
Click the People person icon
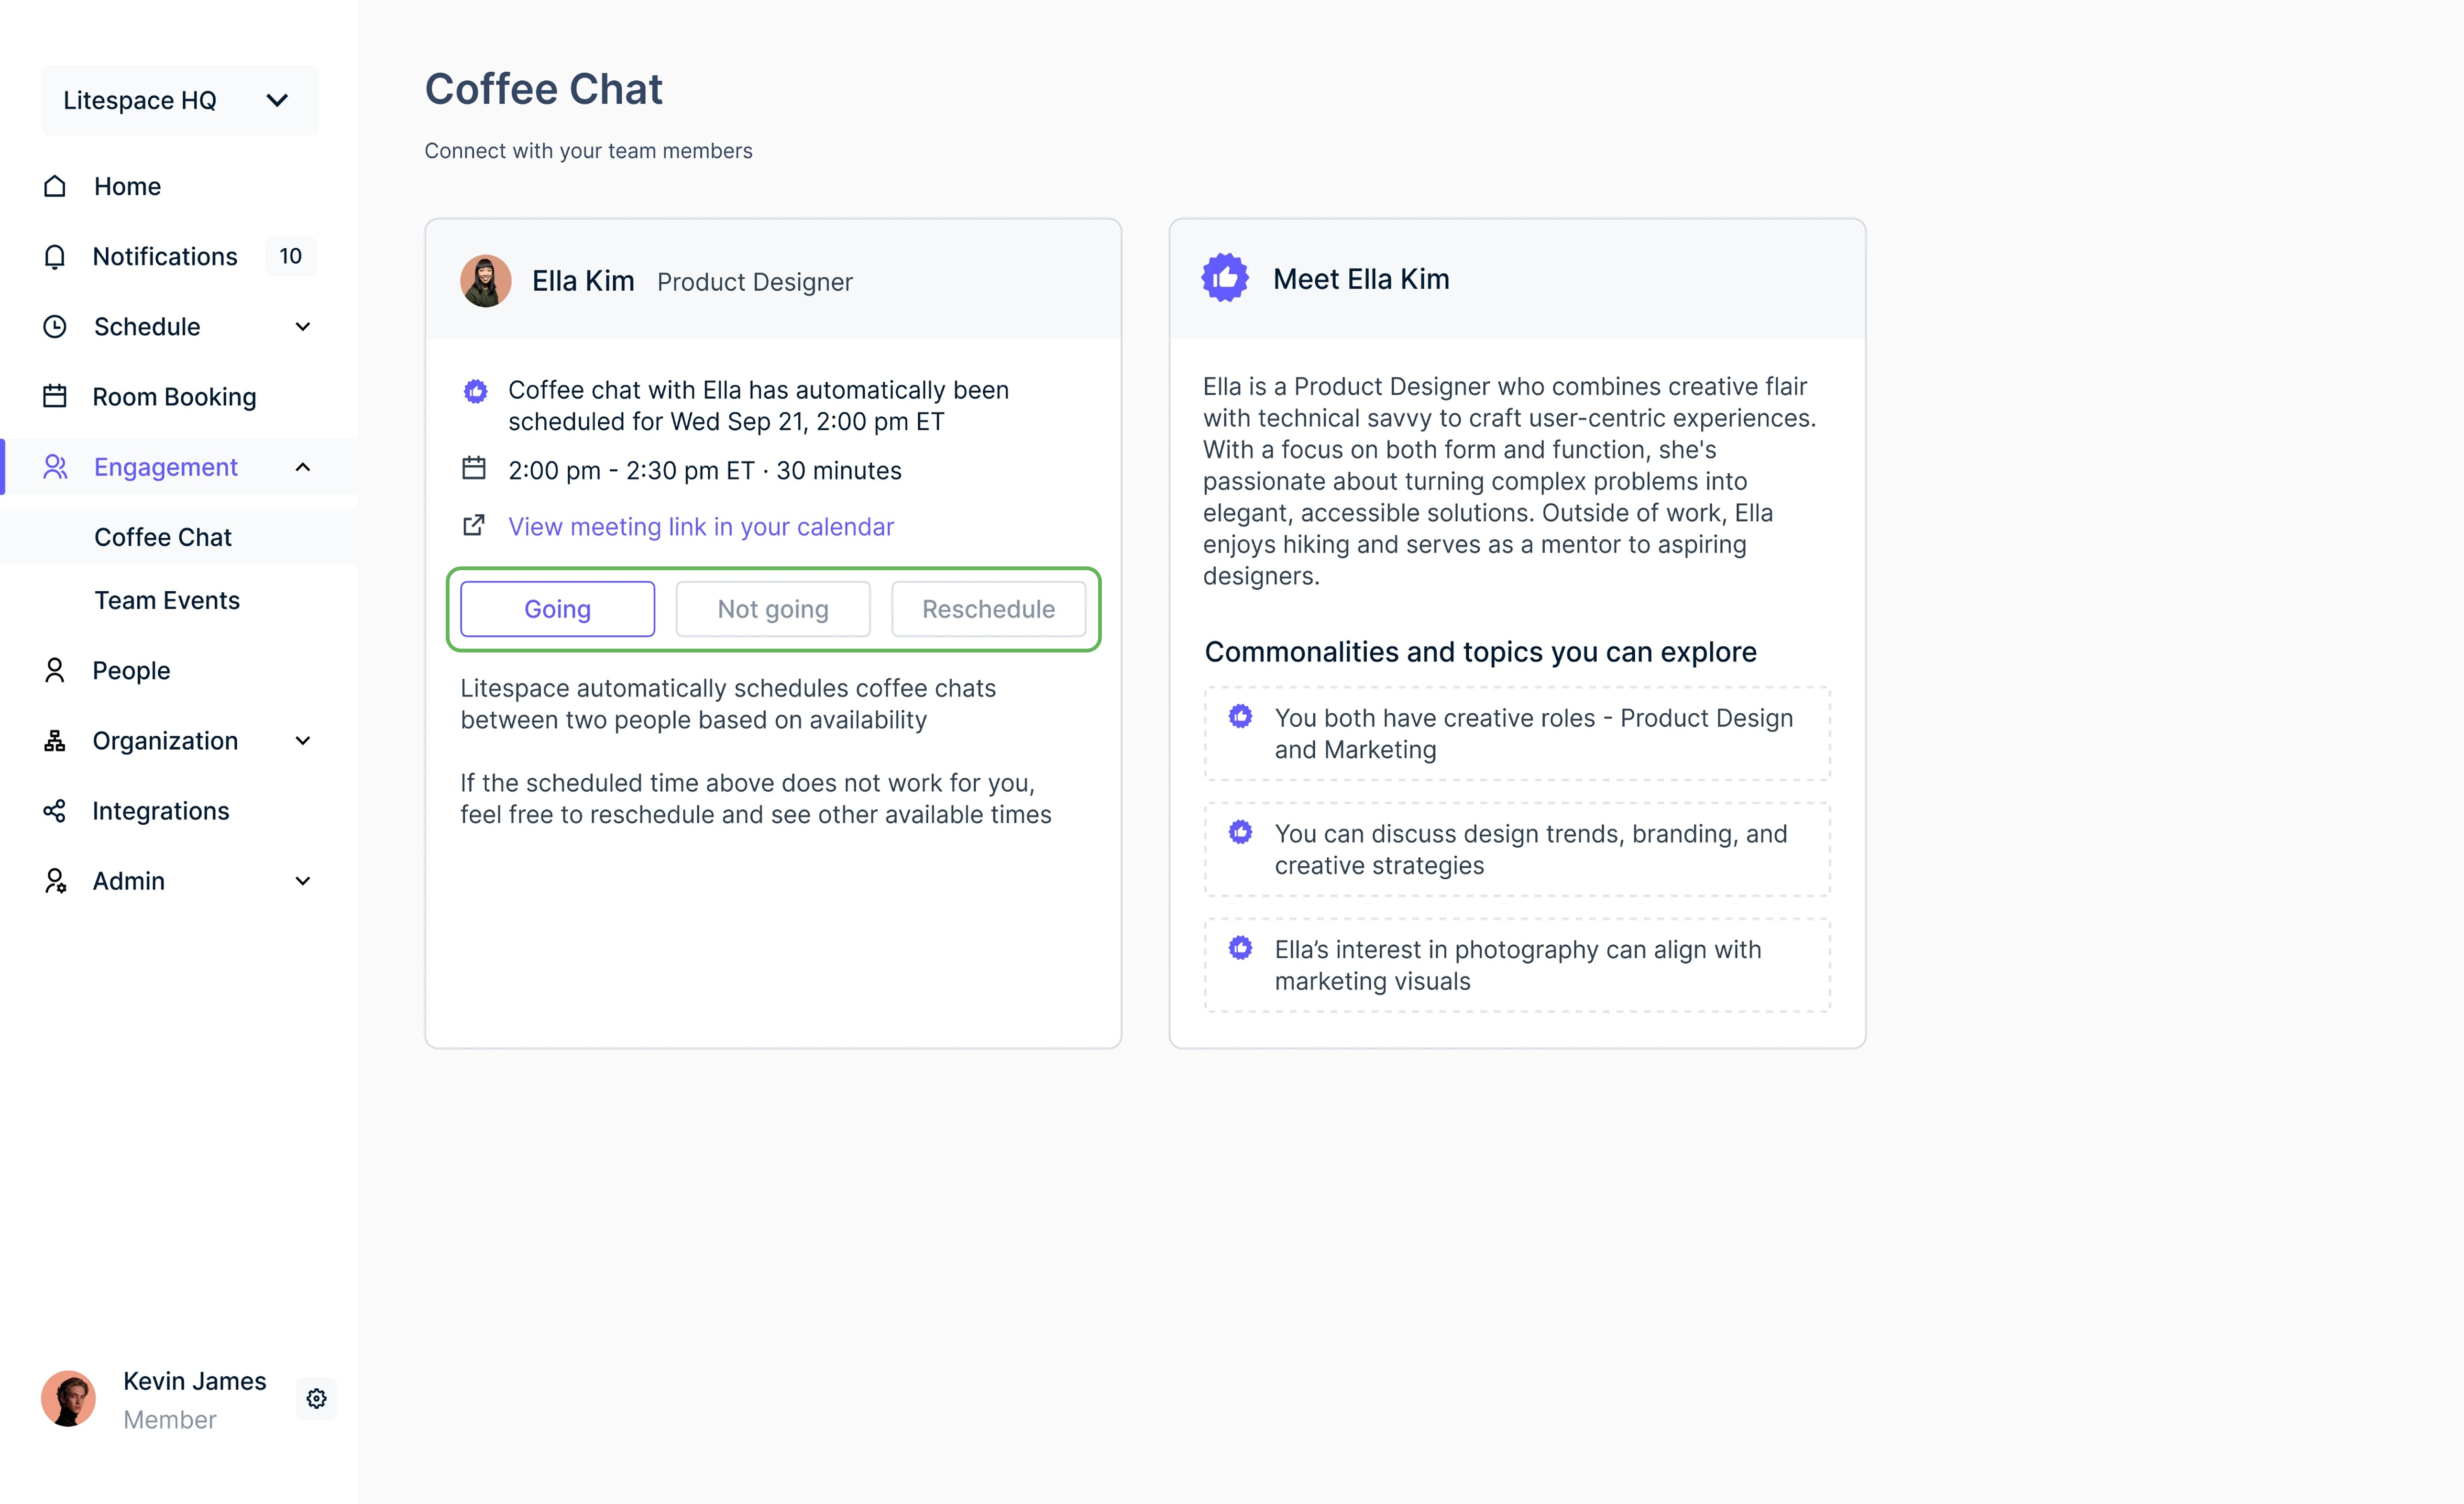tap(55, 670)
